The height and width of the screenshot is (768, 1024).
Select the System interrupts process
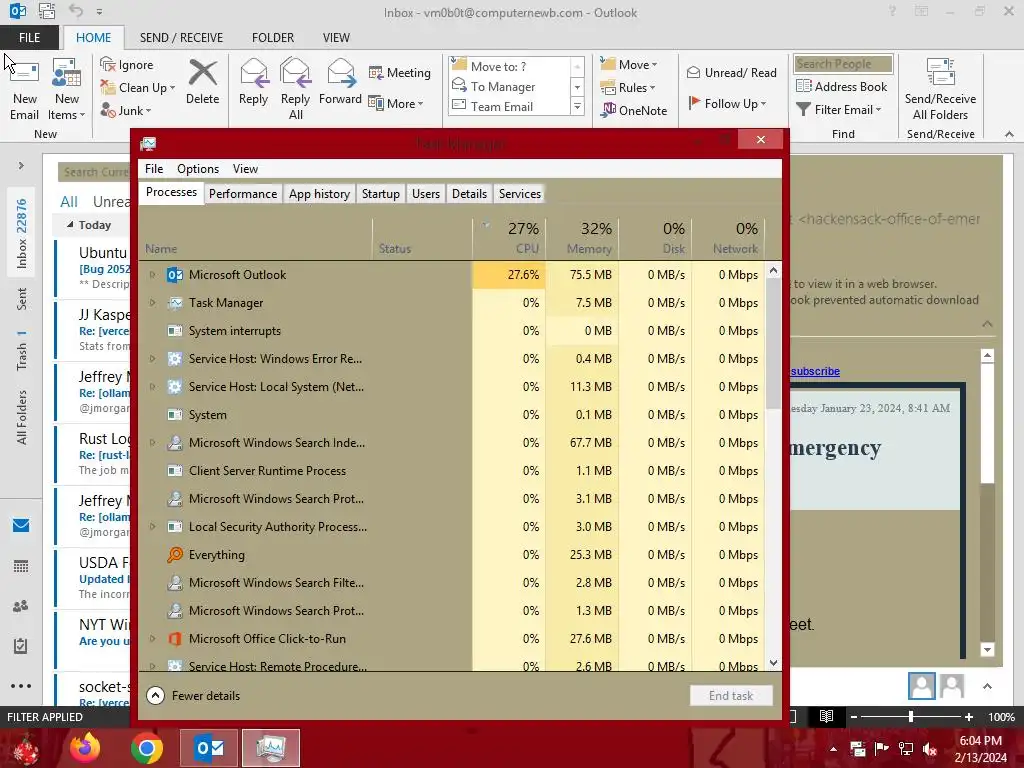(453, 331)
